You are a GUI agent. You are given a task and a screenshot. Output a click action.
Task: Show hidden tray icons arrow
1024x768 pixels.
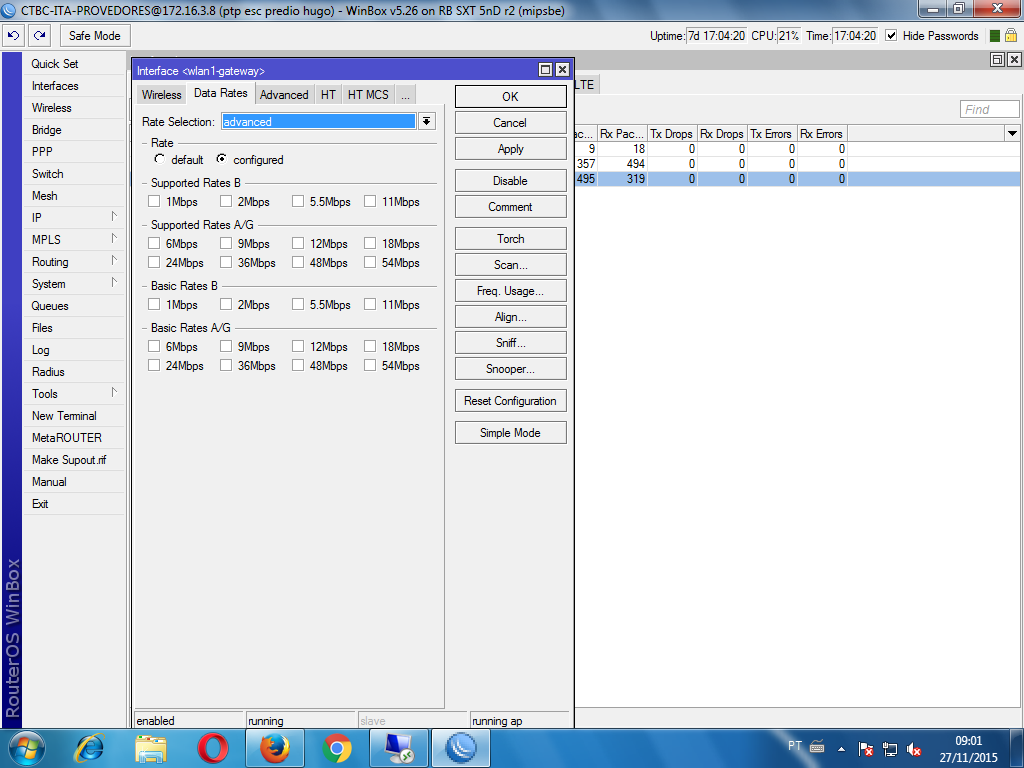[842, 750]
